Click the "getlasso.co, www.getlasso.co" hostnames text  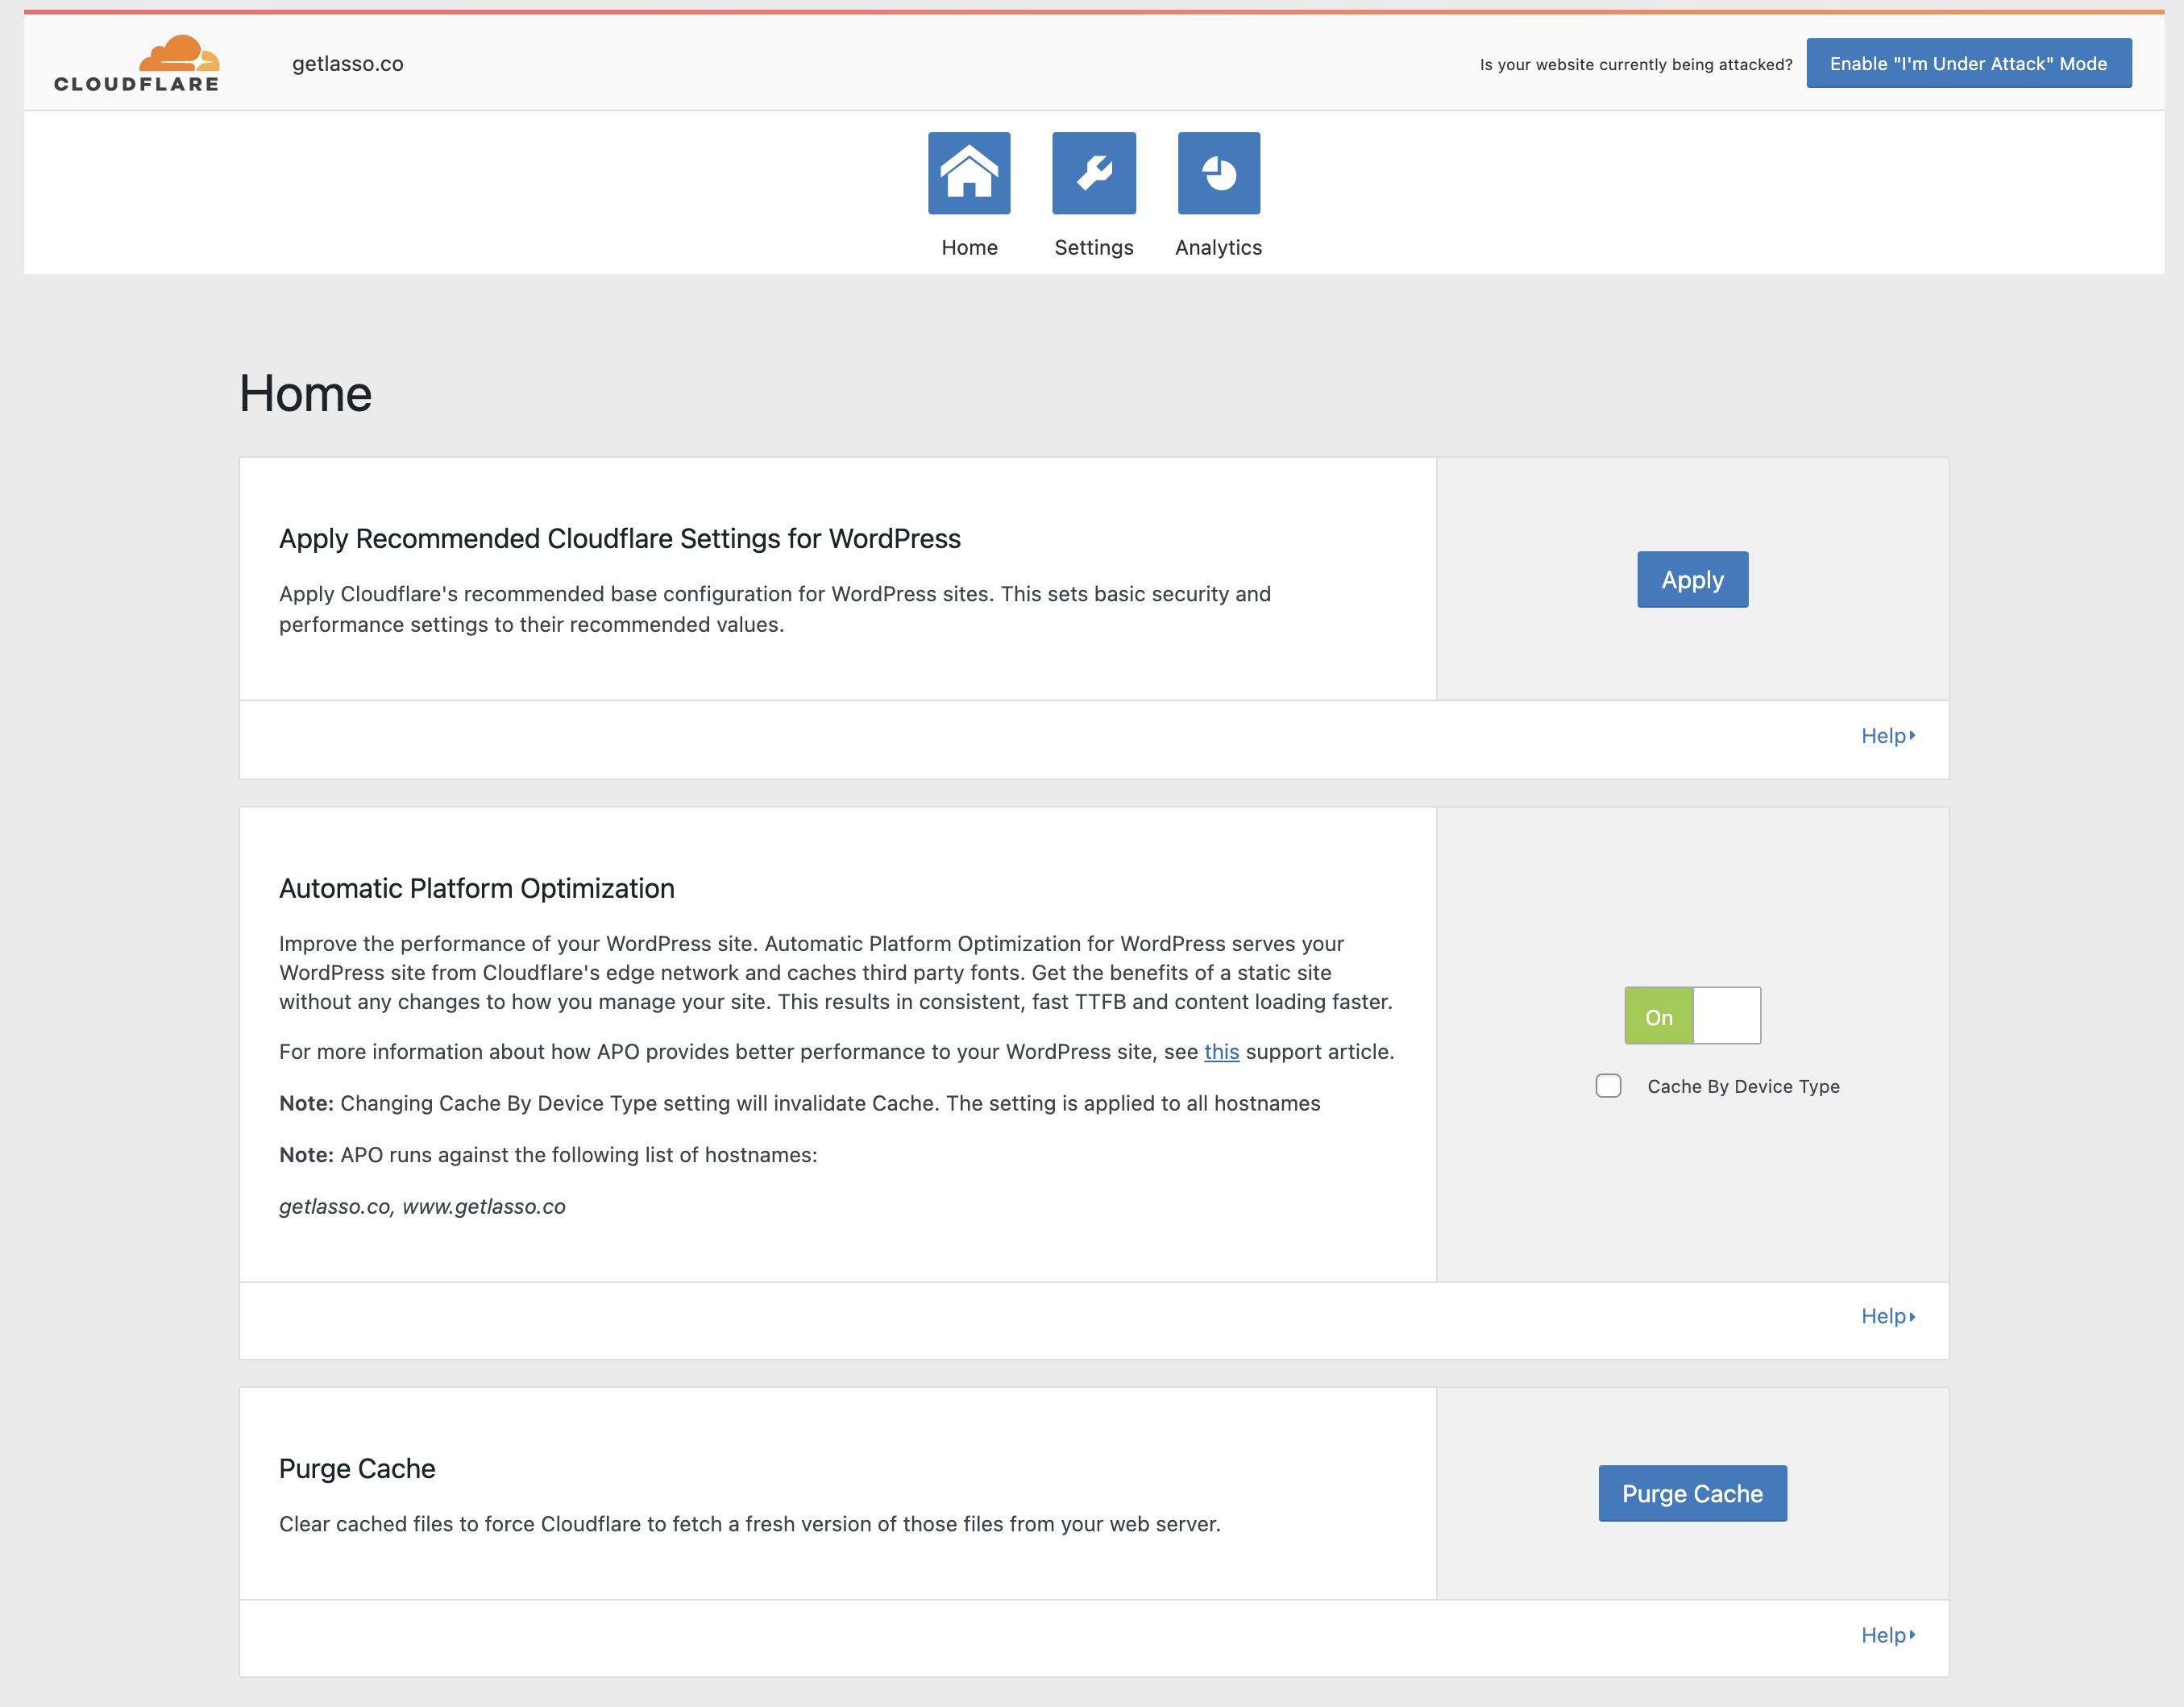click(x=422, y=1207)
